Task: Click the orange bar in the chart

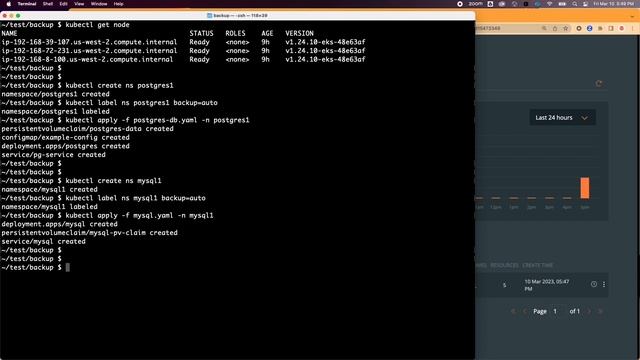Action: 584,188
